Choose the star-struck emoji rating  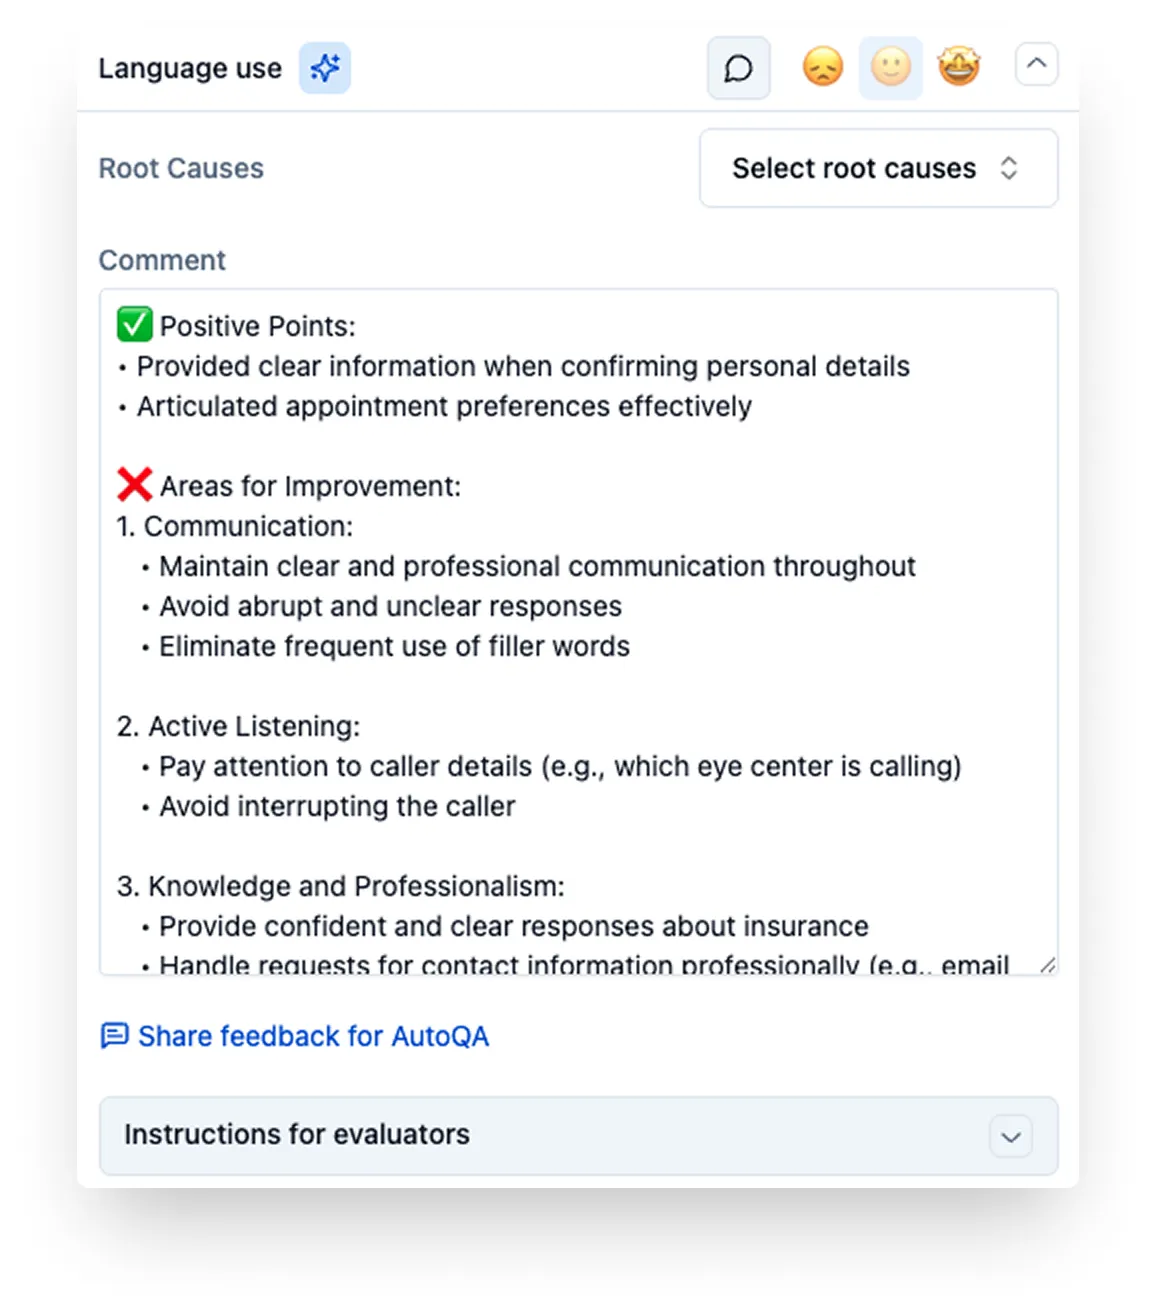pos(959,68)
